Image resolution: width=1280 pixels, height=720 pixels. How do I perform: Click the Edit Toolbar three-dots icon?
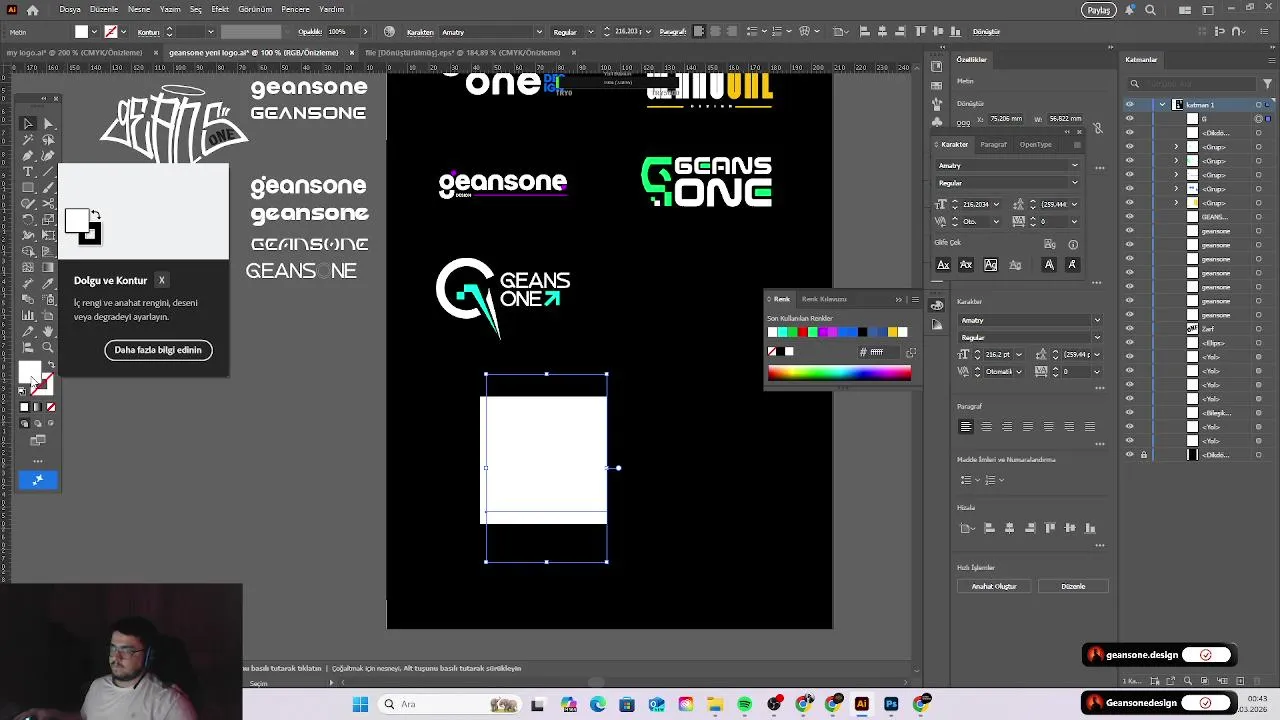(x=38, y=461)
